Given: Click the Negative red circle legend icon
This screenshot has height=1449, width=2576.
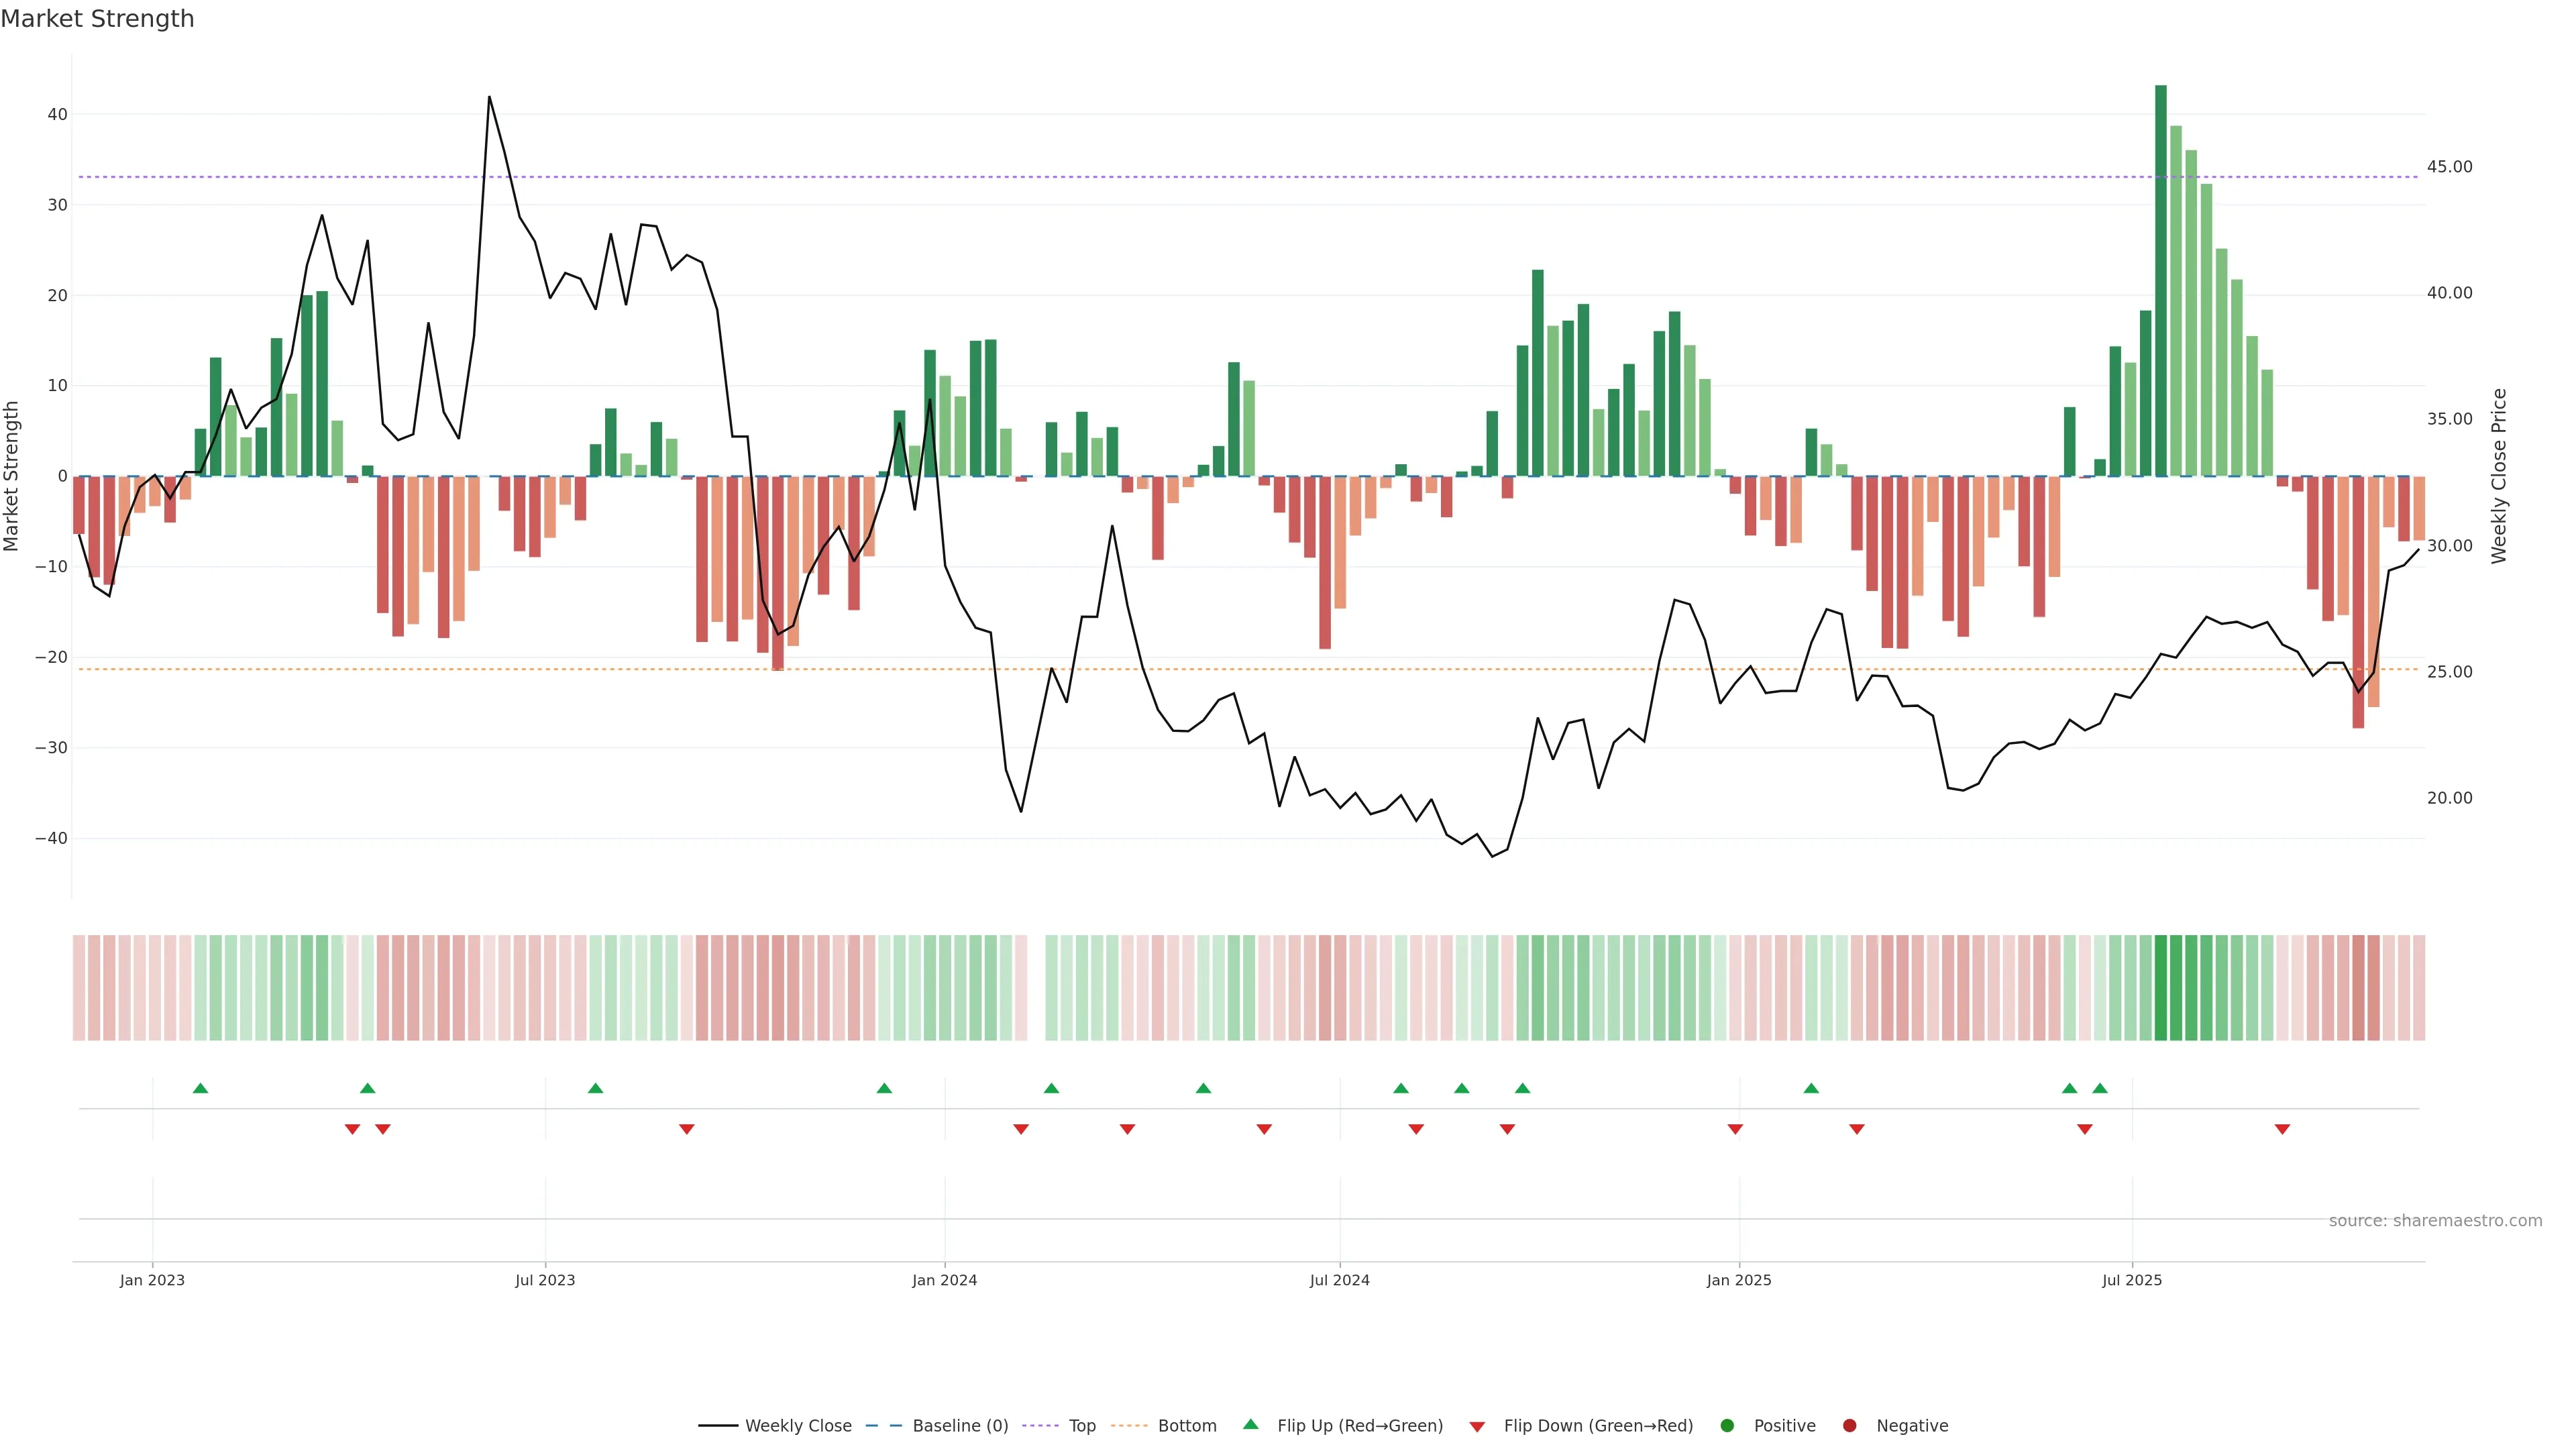Looking at the screenshot, I should click(1849, 1426).
